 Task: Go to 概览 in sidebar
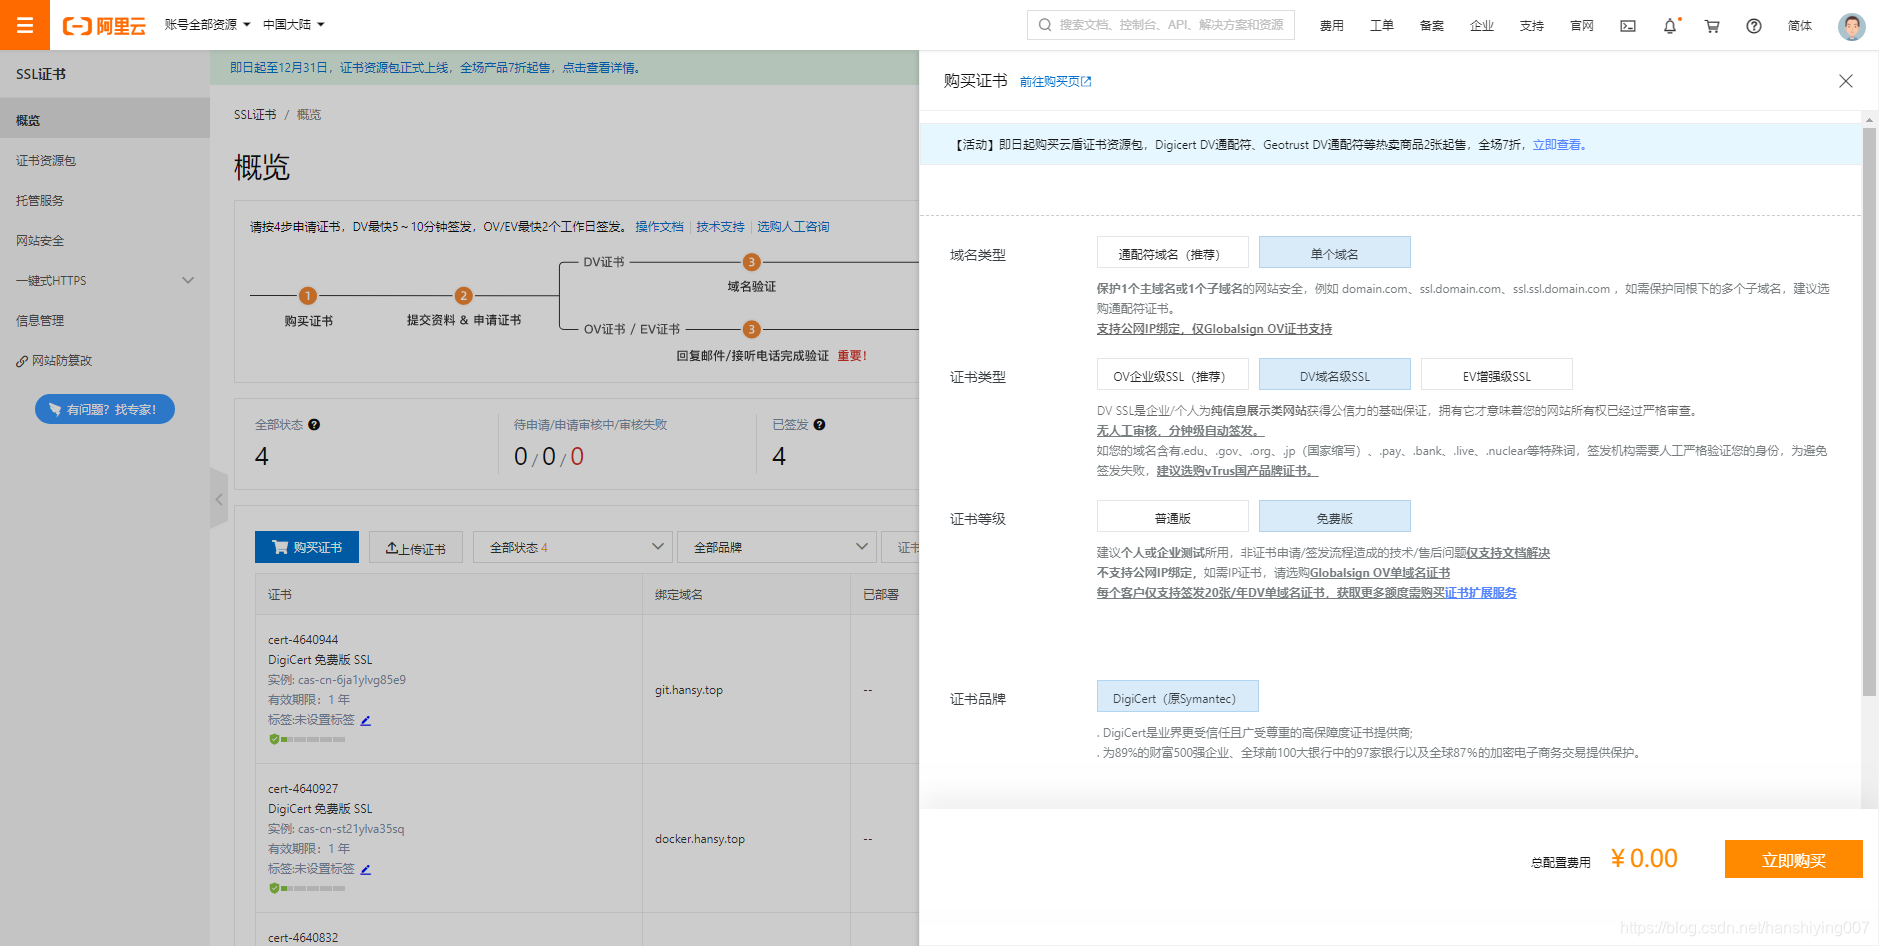pyautogui.click(x=105, y=120)
